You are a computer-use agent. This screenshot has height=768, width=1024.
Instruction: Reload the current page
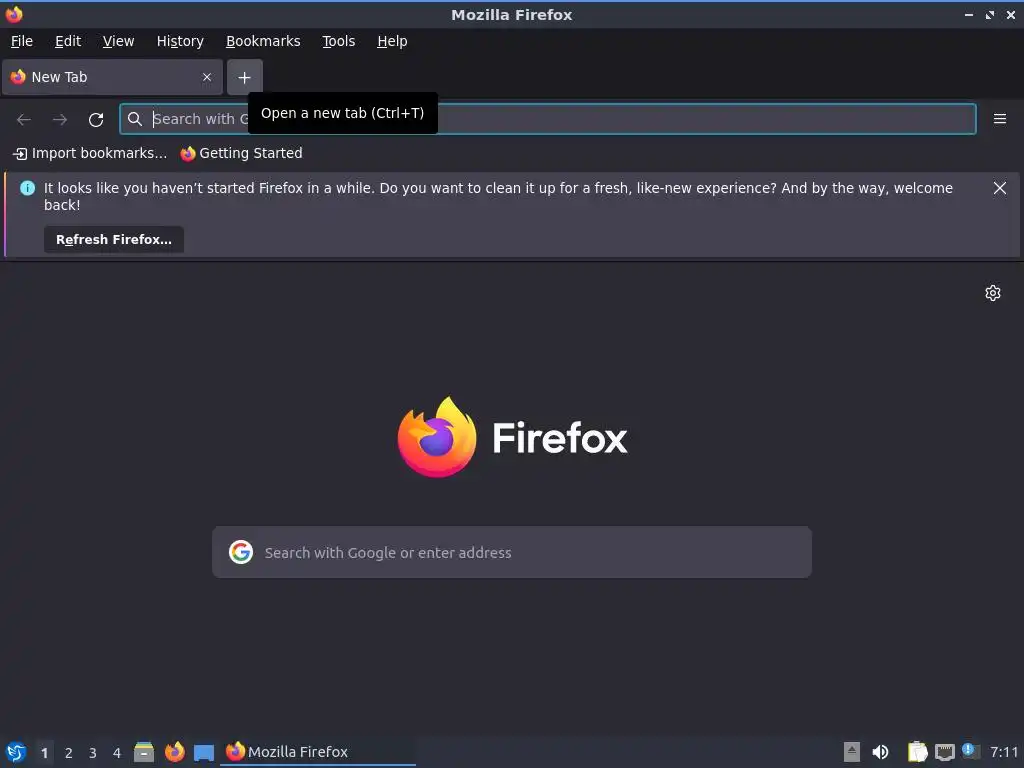[96, 120]
